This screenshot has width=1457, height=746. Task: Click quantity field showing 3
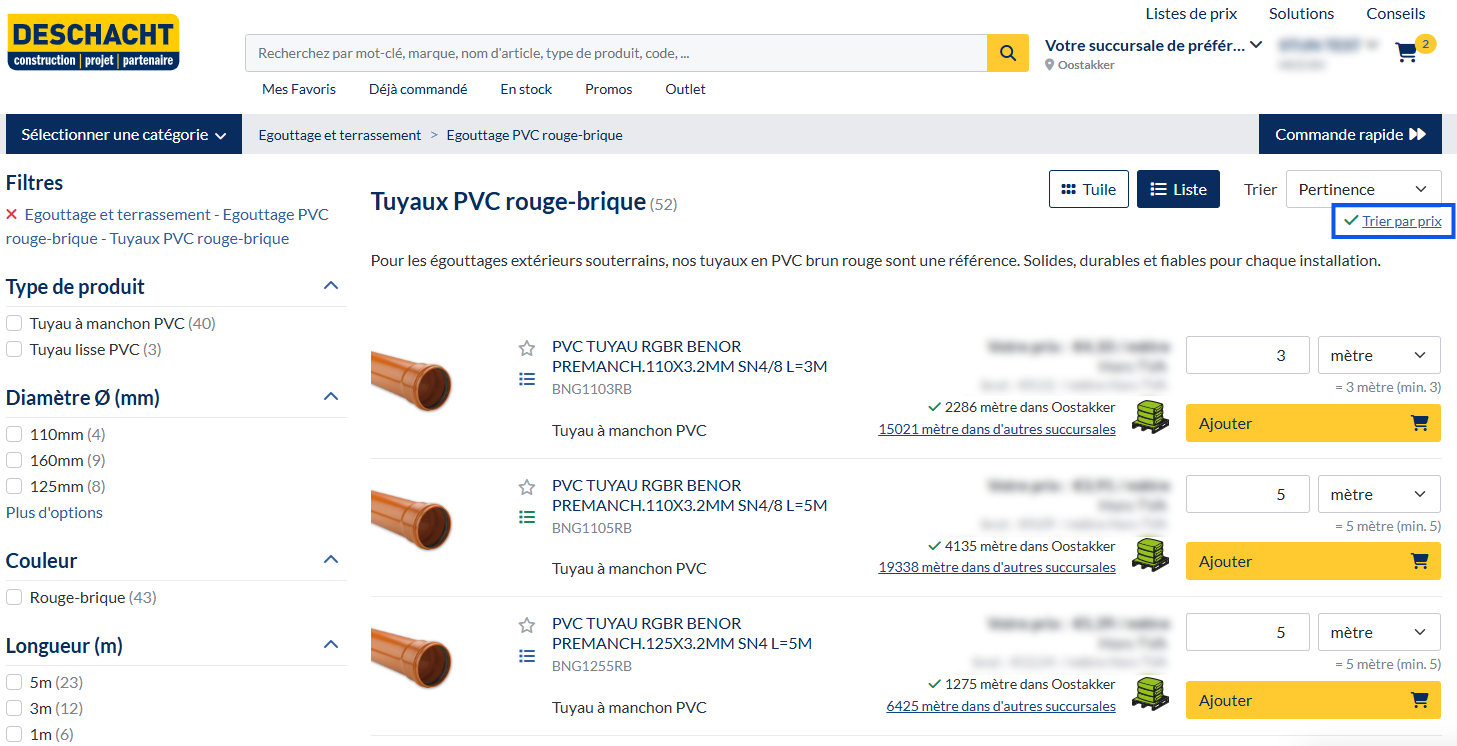[x=1248, y=355]
